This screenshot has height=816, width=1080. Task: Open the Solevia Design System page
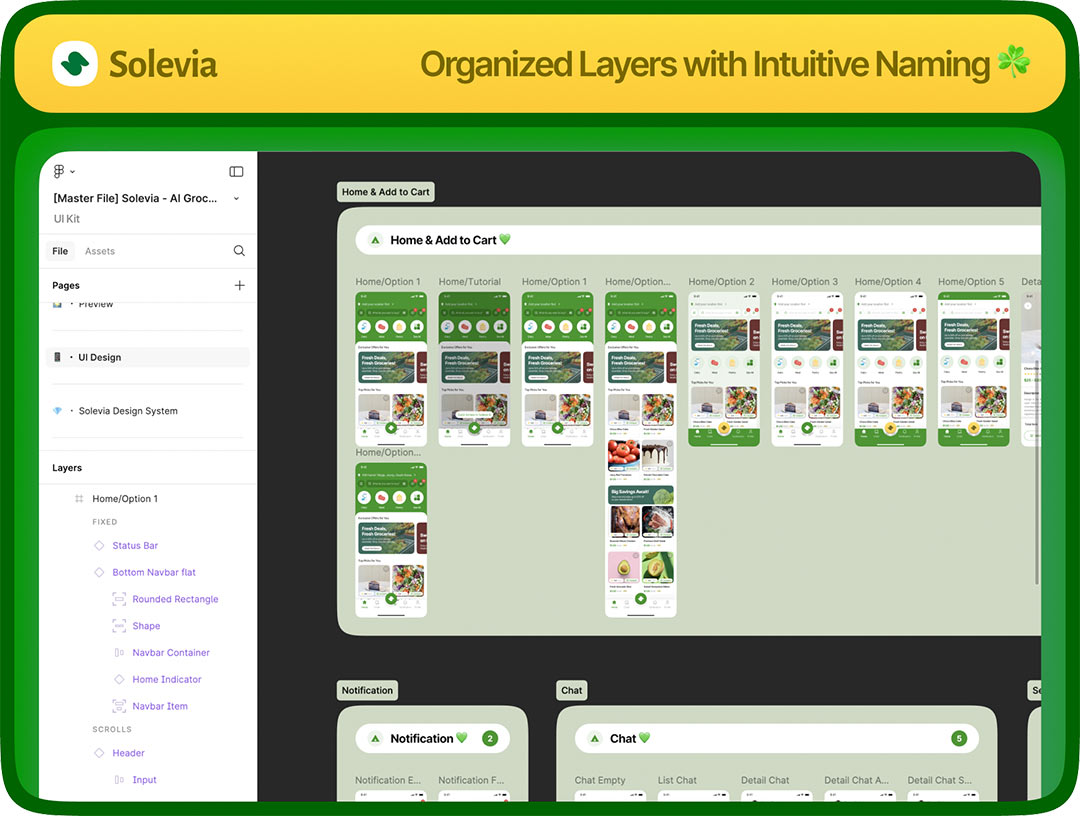pyautogui.click(x=128, y=411)
